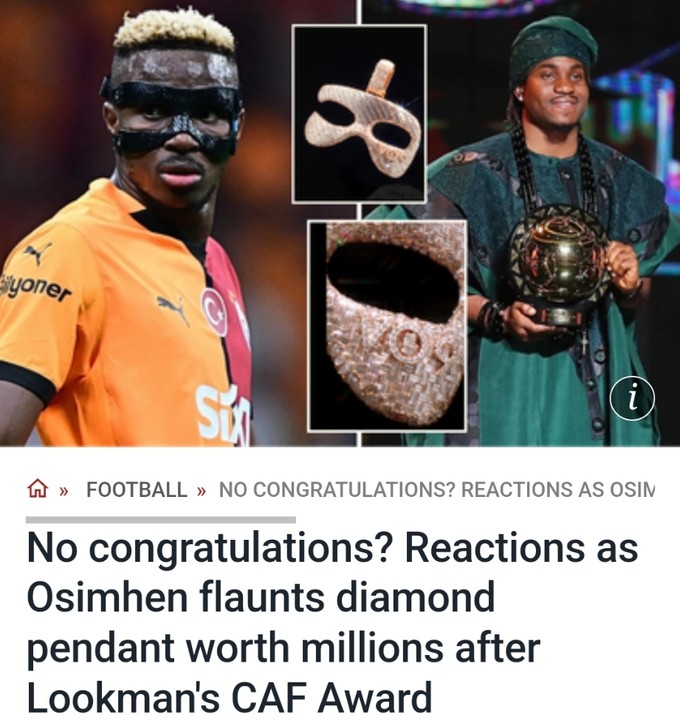Click the truncated article title breadcrumb
This screenshot has width=680, height=720.
(437, 489)
